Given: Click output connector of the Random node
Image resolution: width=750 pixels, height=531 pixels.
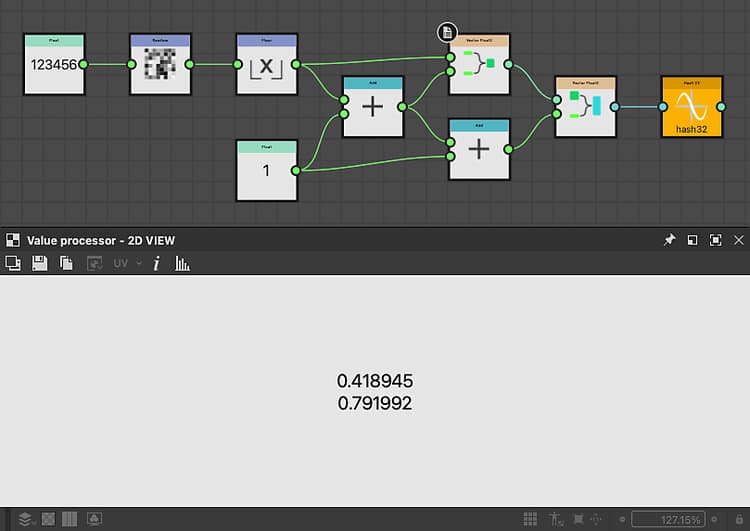Looking at the screenshot, I should [x=189, y=64].
